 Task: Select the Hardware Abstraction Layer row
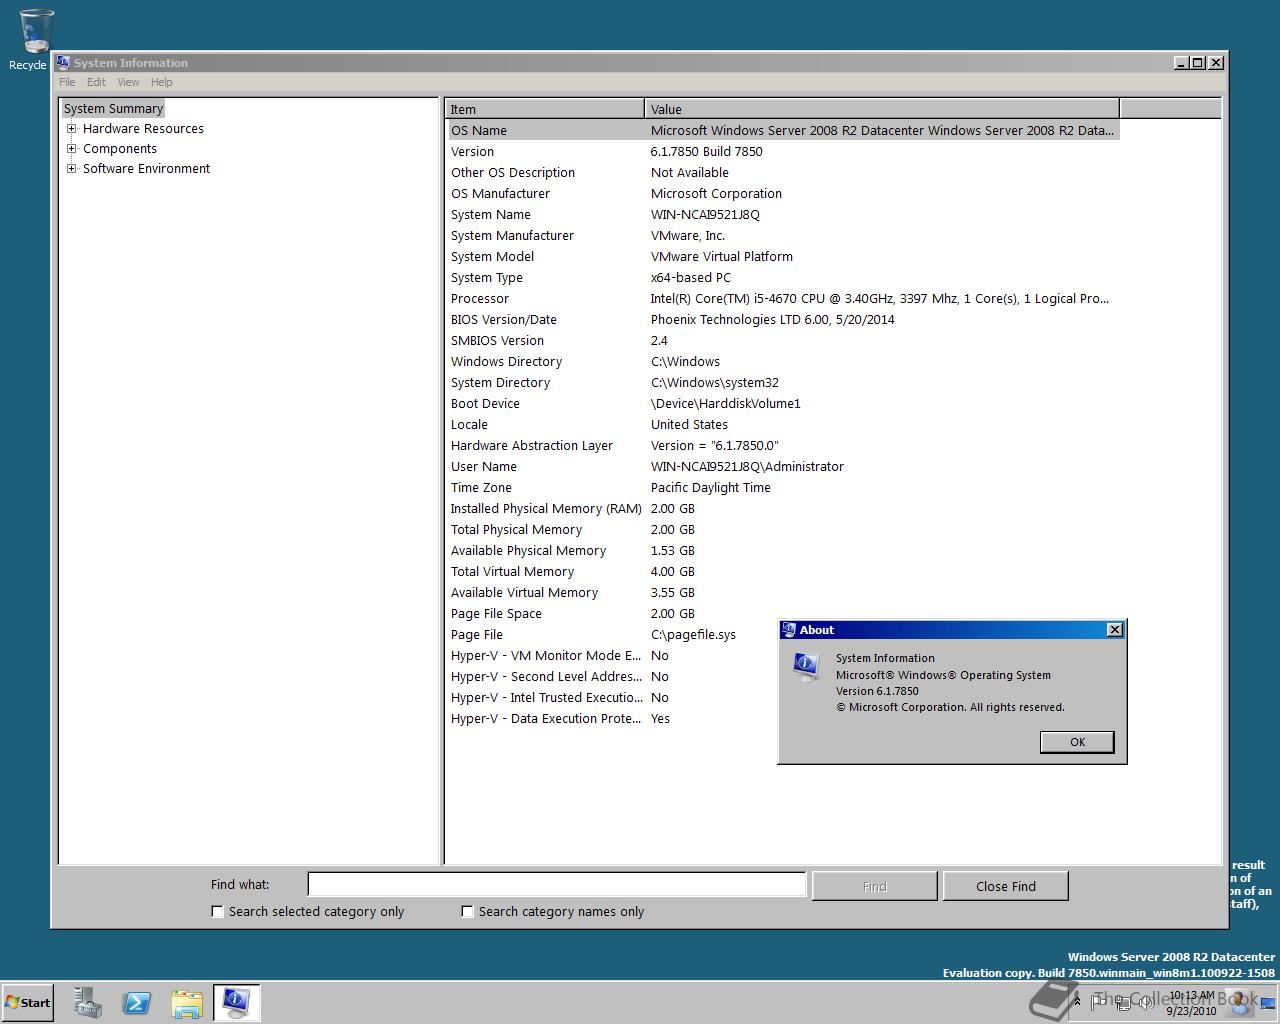click(x=783, y=445)
